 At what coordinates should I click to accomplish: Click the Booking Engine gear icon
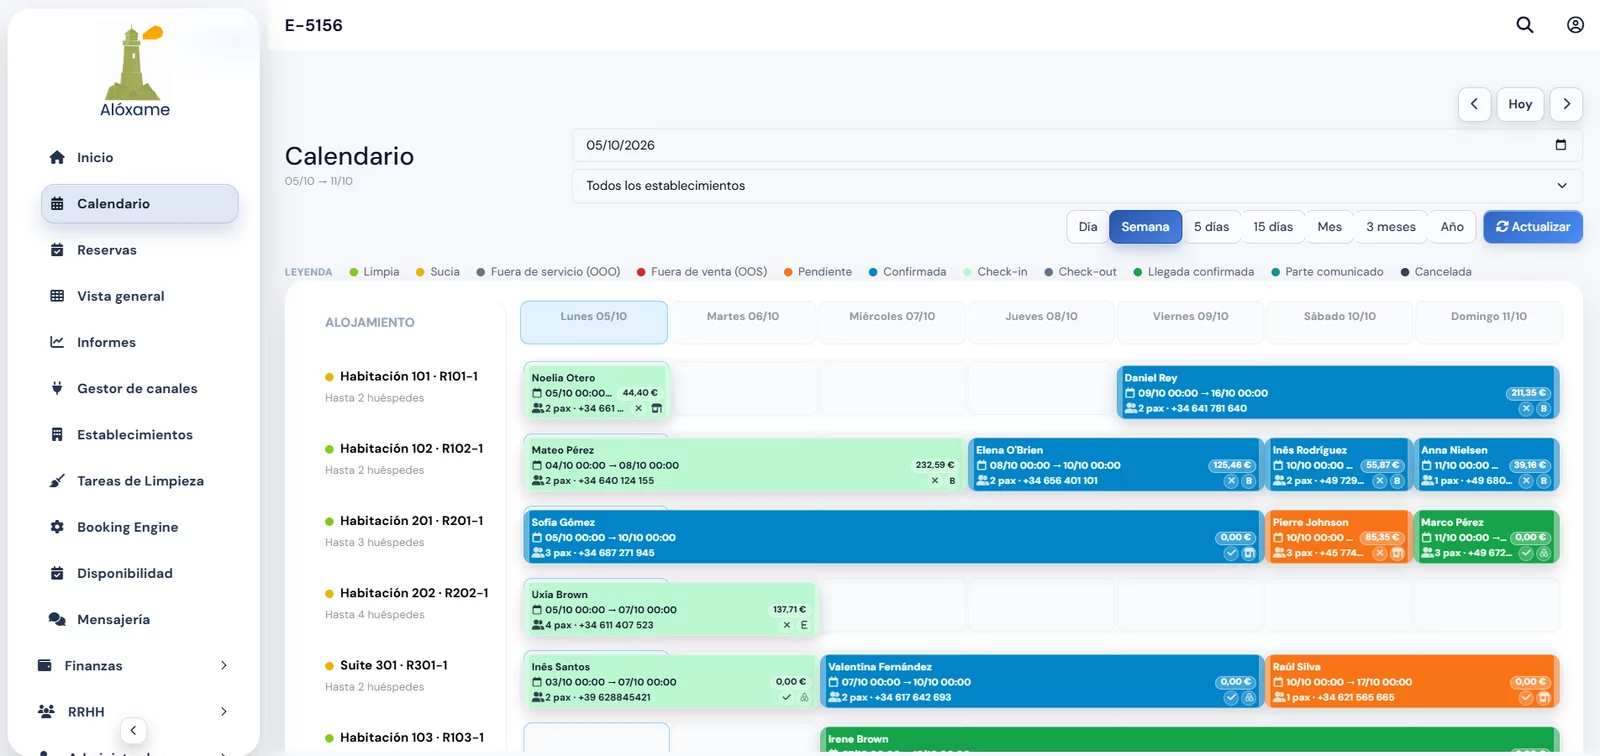57,527
